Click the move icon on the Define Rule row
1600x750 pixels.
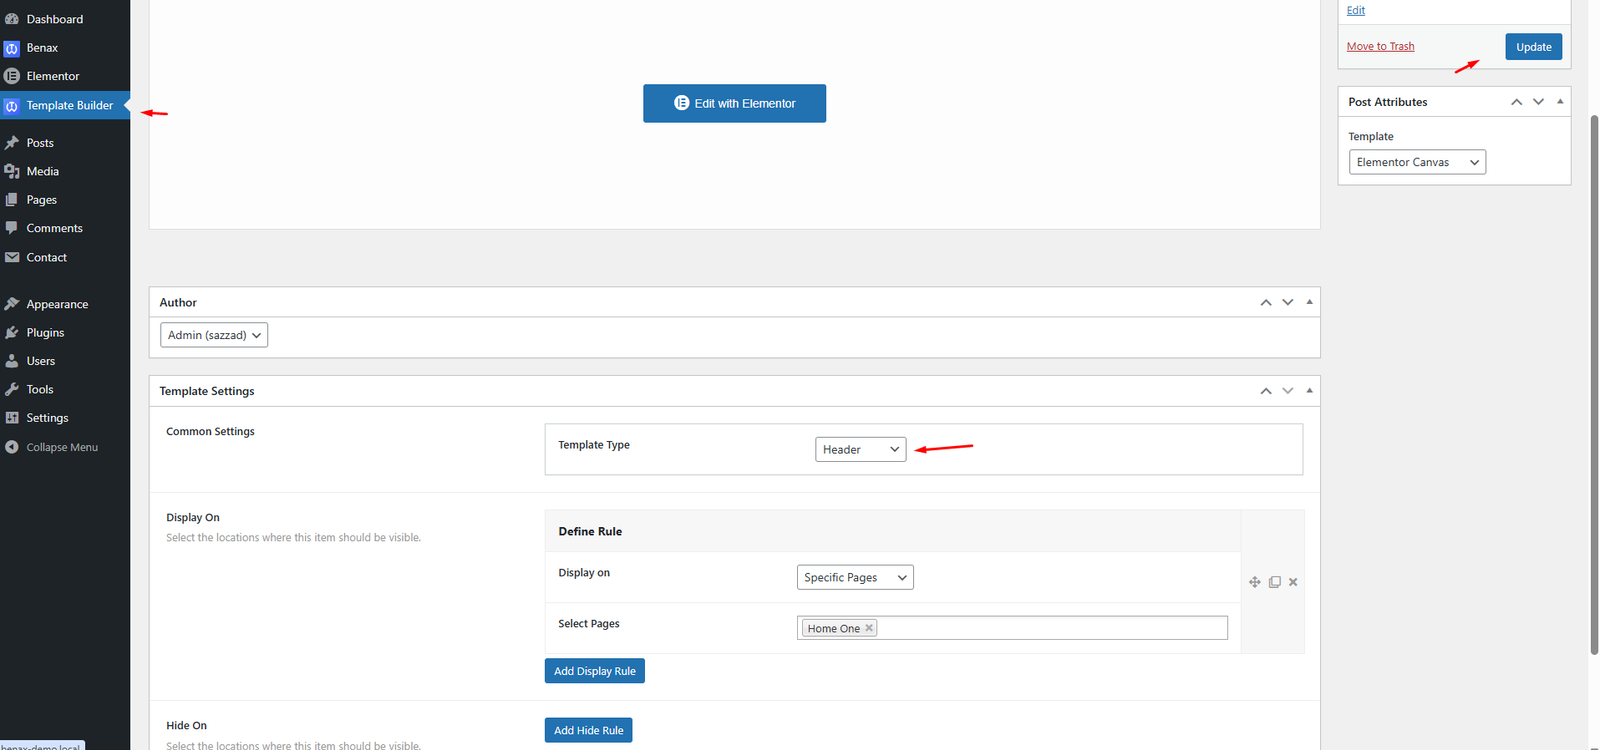pos(1254,582)
